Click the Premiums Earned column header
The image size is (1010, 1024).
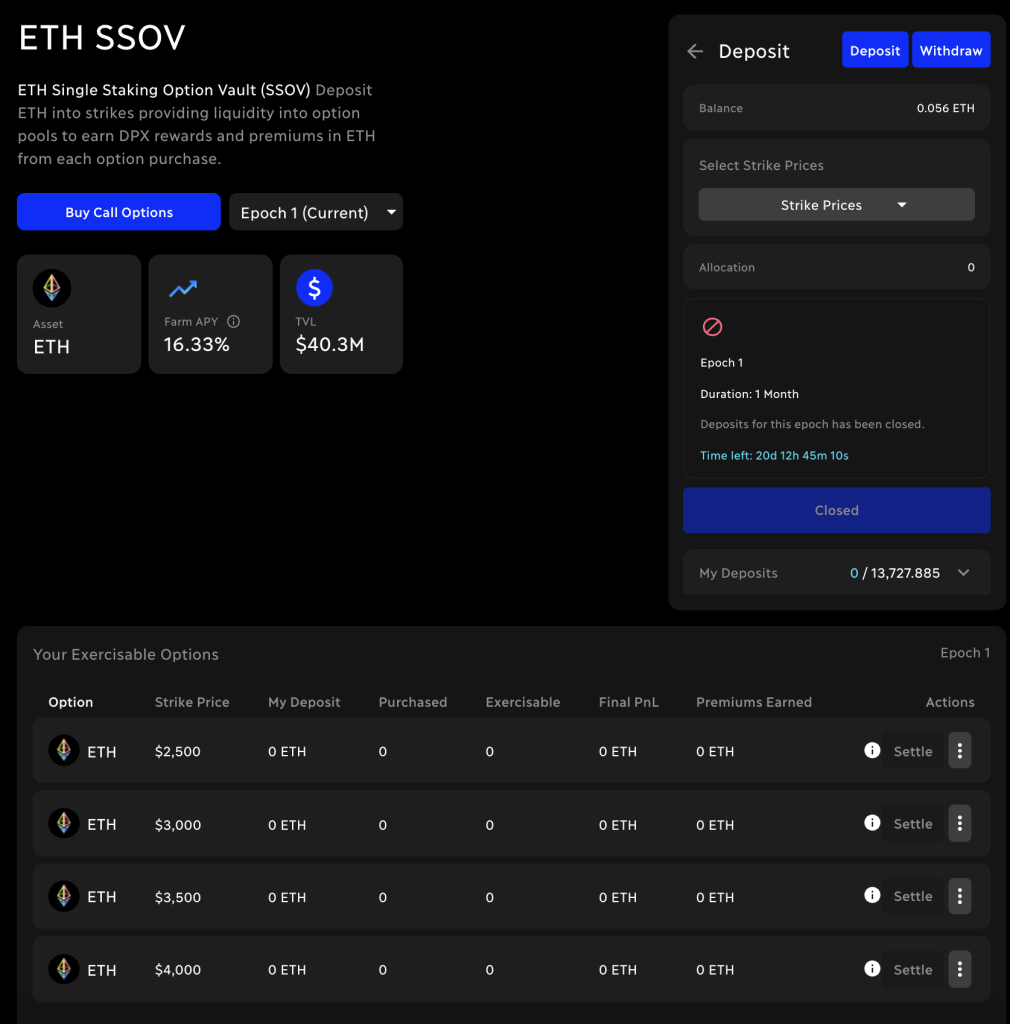pyautogui.click(x=754, y=702)
